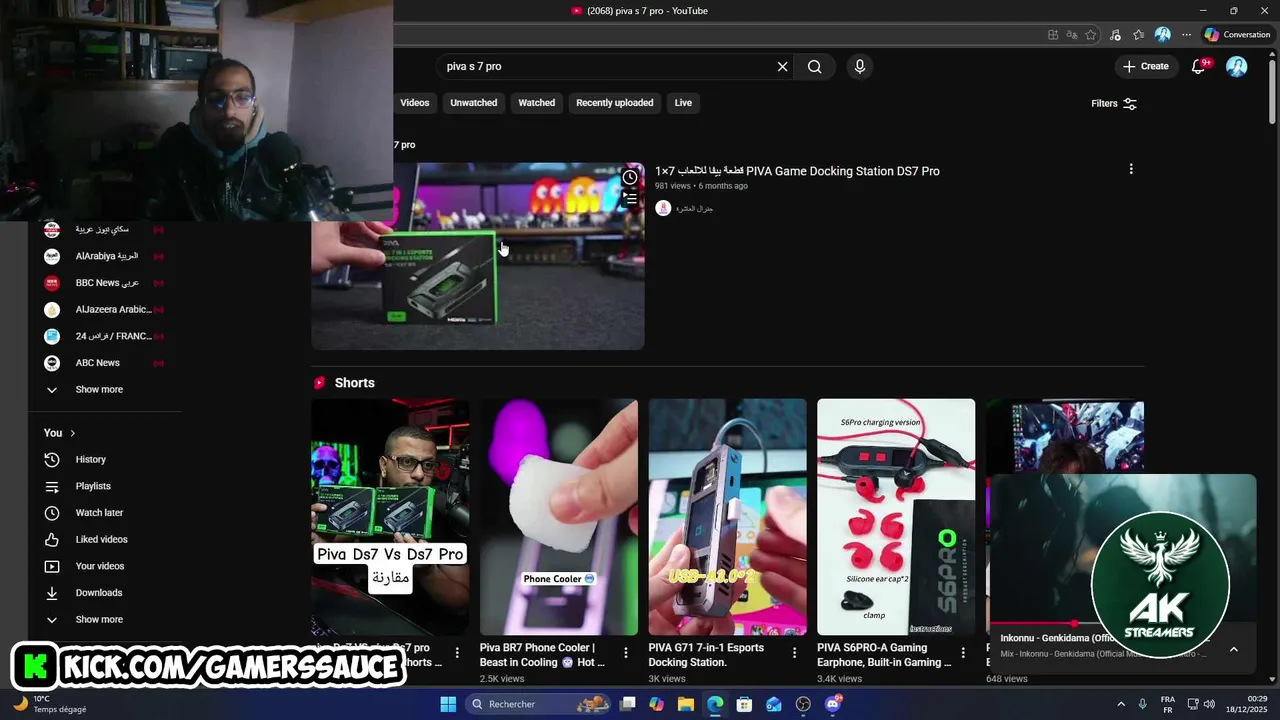The image size is (1280, 720).
Task: Open options for PIVA S6PRO-A Earphone short
Action: [x=963, y=652]
